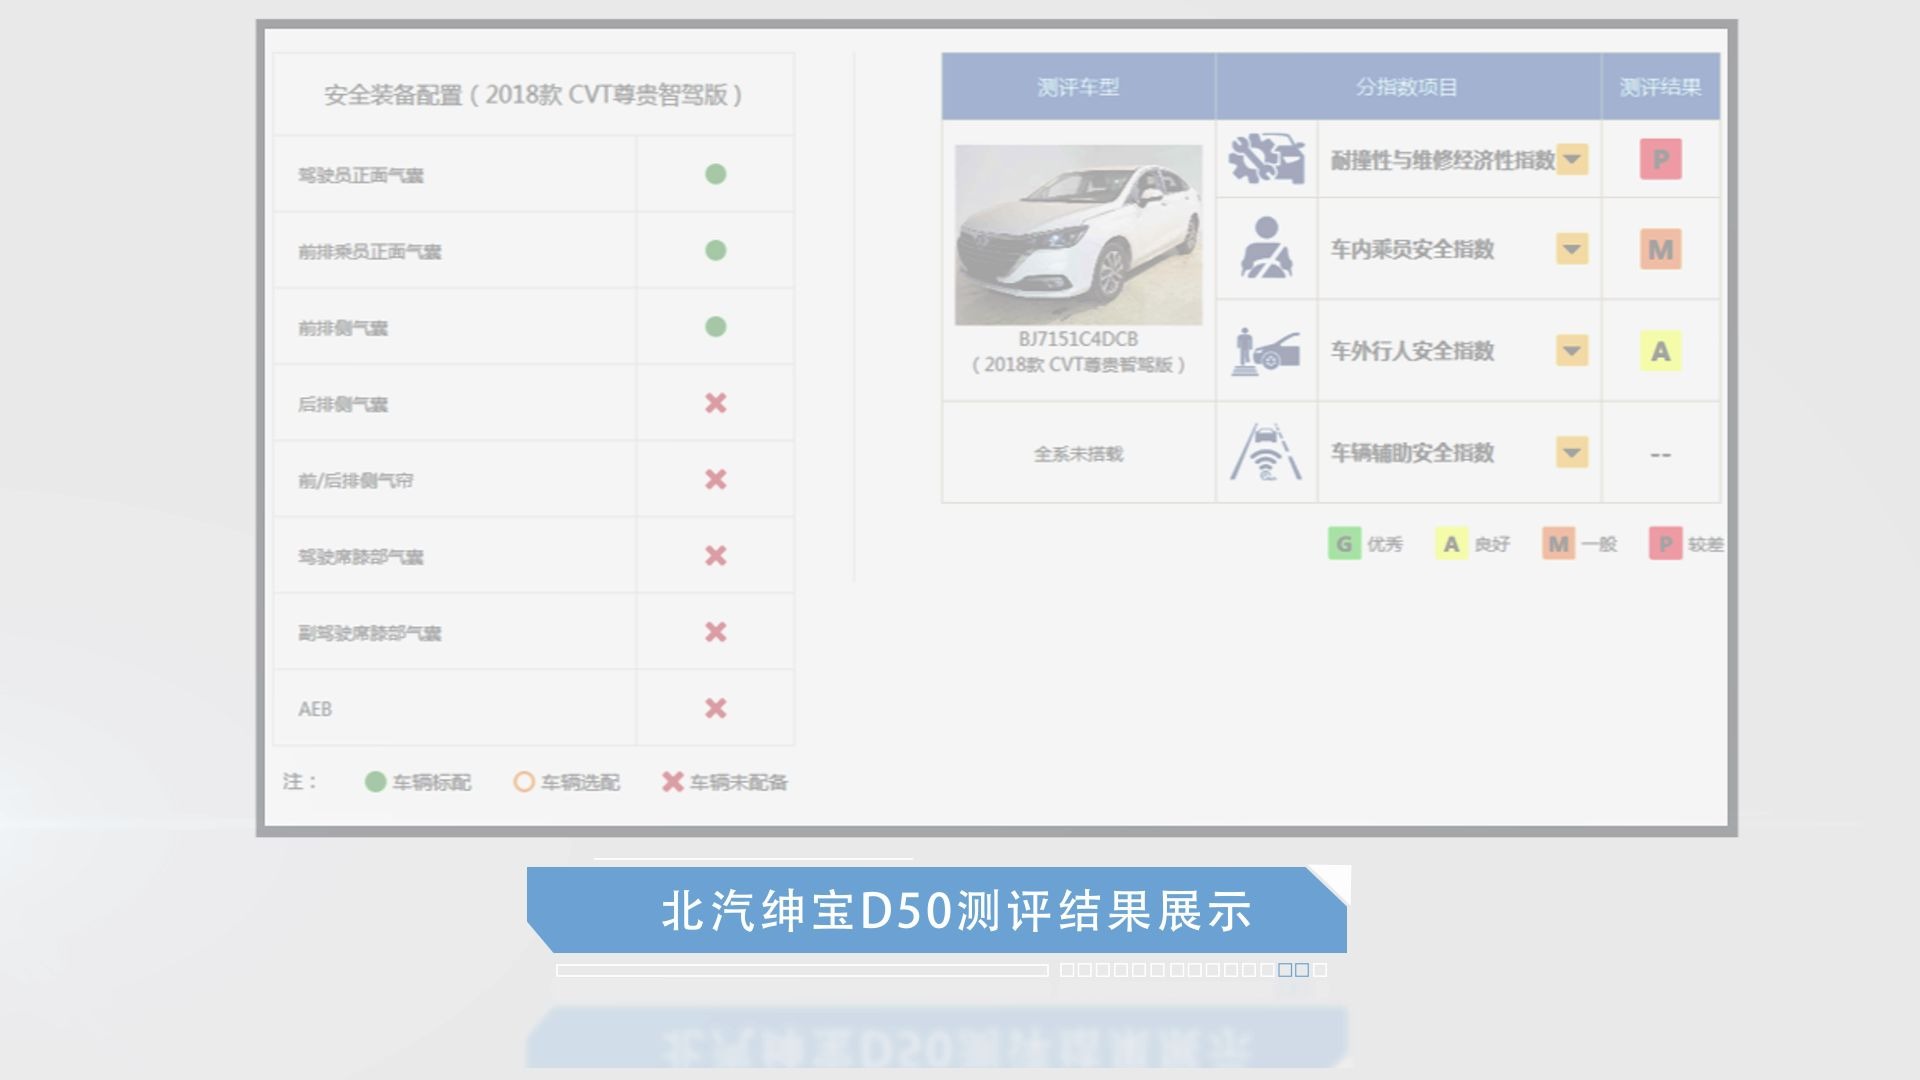This screenshot has width=1920, height=1080.
Task: Click red X for 前/后排侧气帘
Action: coord(715,479)
